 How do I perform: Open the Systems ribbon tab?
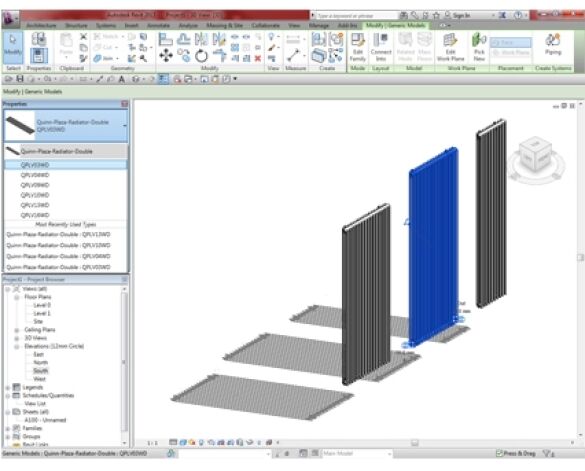pos(106,25)
